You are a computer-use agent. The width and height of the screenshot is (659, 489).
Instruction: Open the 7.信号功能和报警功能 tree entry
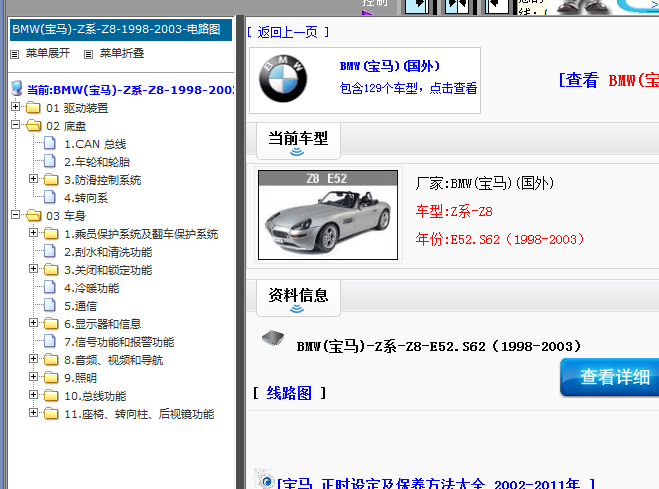119,342
